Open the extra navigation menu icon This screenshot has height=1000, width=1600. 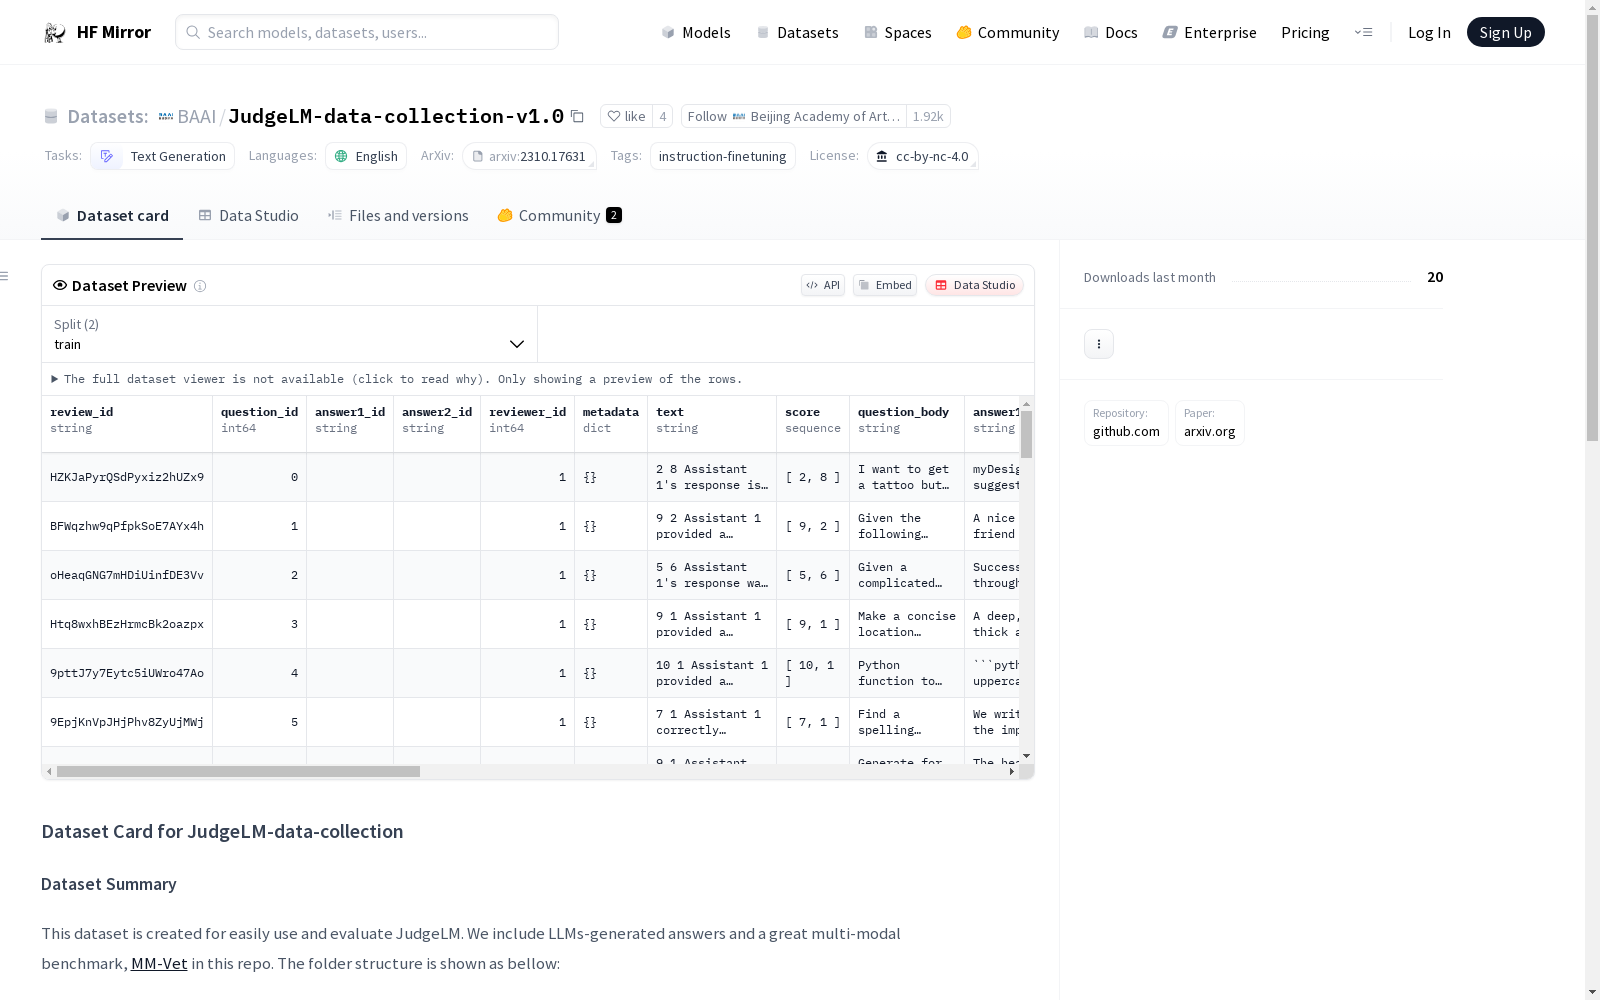click(x=1363, y=32)
